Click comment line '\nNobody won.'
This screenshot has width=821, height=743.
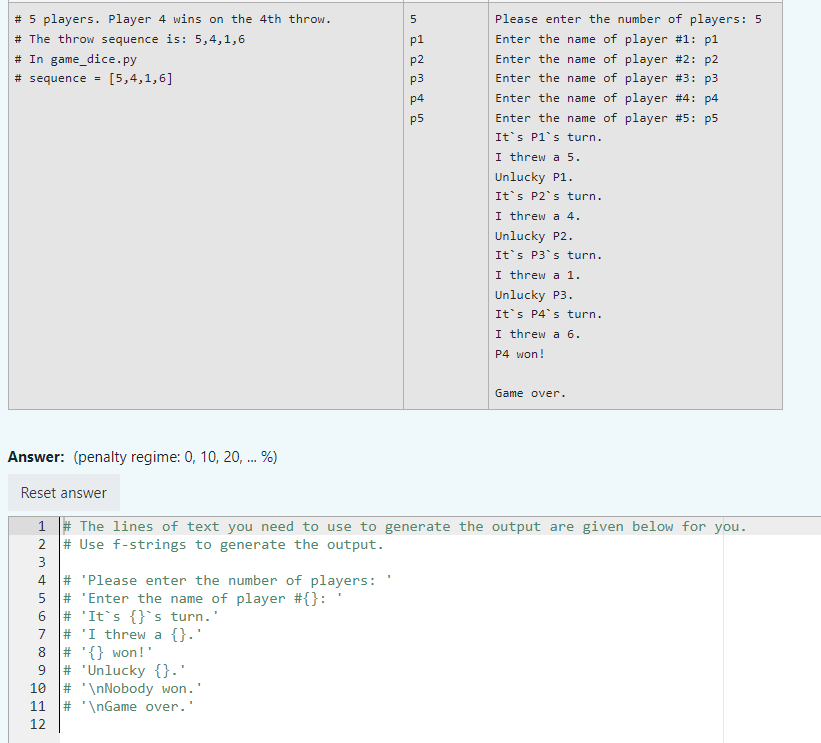pyautogui.click(x=132, y=689)
